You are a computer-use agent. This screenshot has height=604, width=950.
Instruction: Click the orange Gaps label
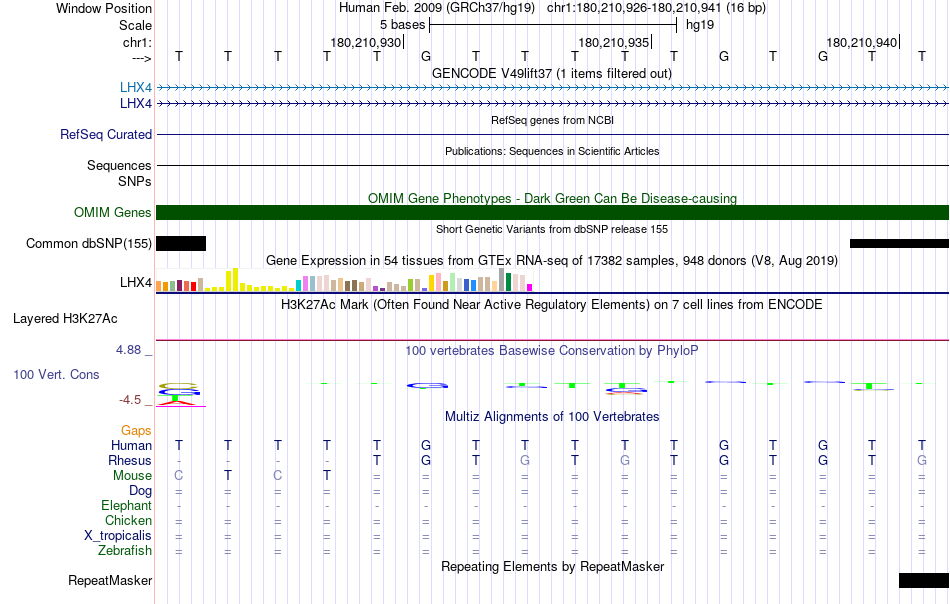click(136, 430)
